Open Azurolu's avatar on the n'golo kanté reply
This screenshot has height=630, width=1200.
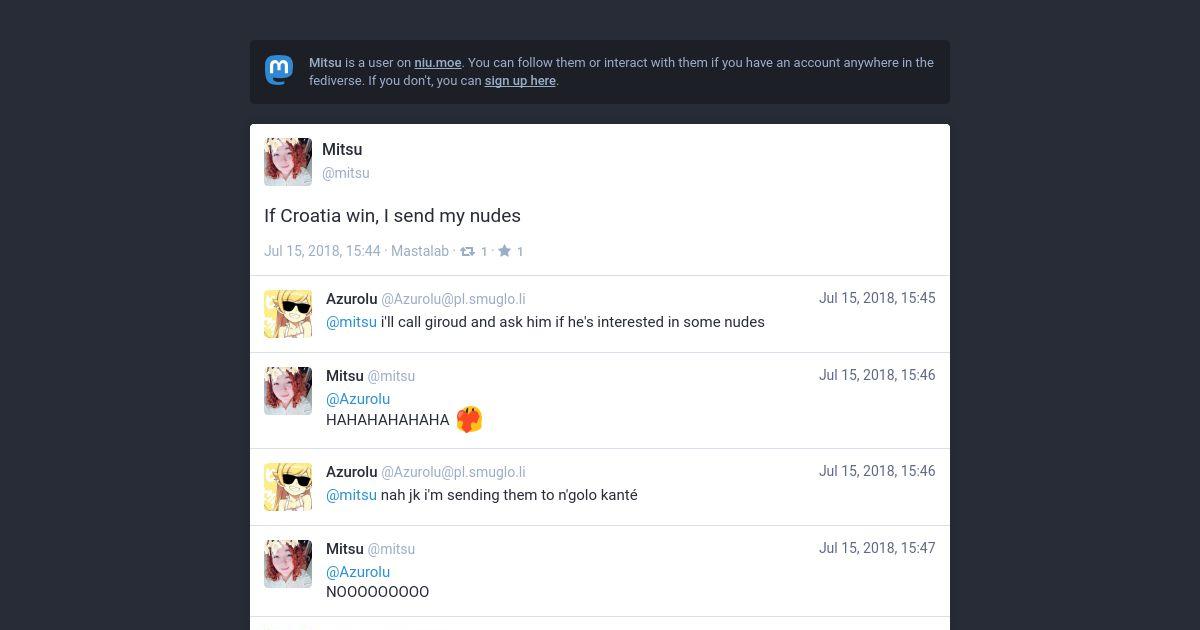pos(288,487)
